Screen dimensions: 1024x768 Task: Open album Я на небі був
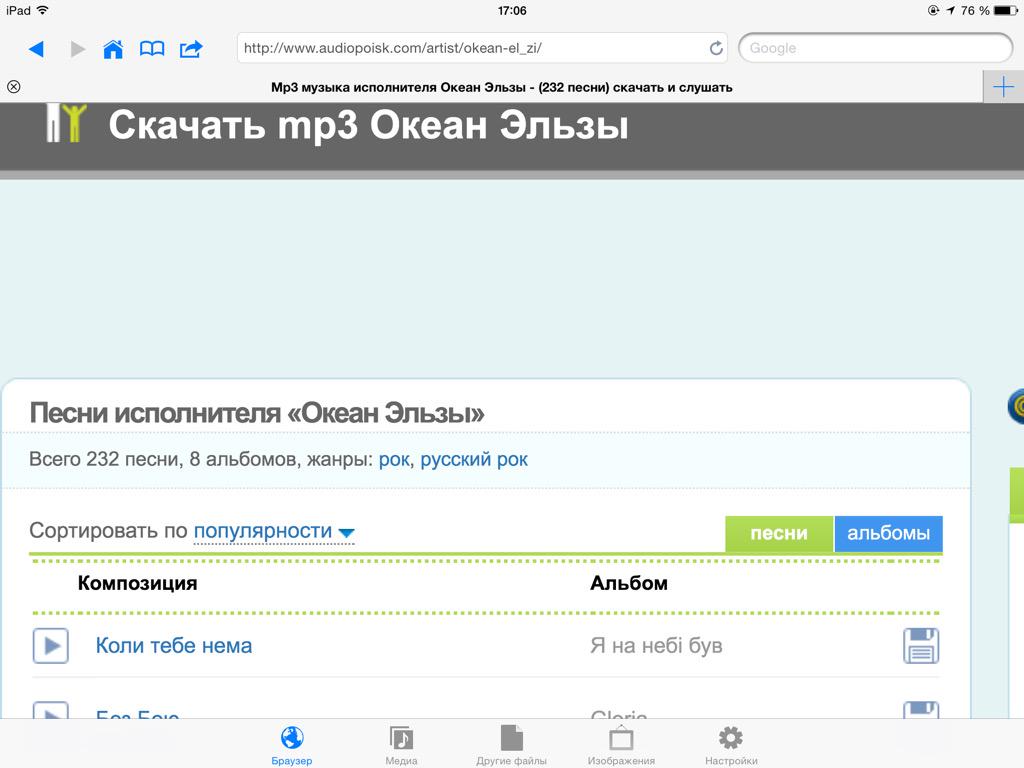click(656, 646)
